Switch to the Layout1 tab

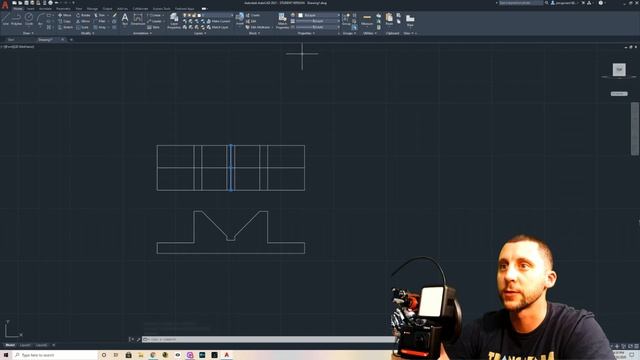[x=25, y=345]
